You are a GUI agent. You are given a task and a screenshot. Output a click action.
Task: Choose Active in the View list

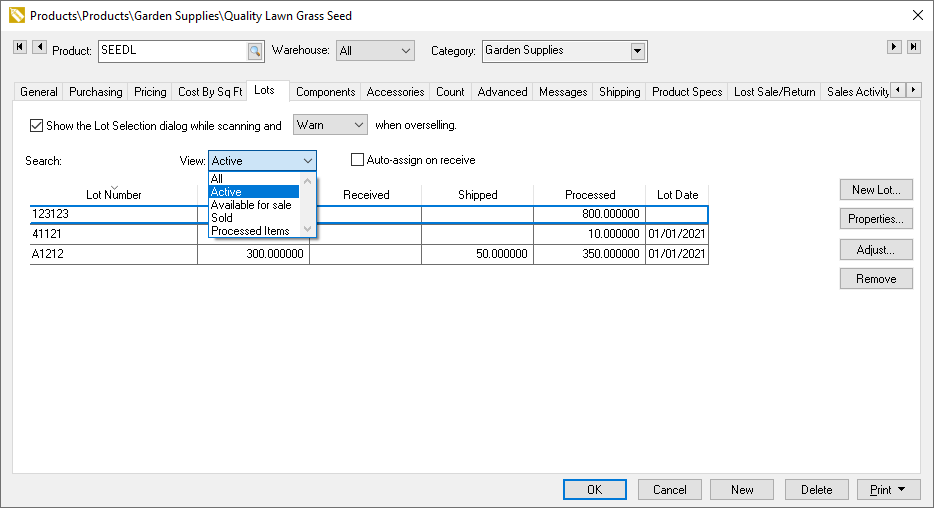[254, 192]
